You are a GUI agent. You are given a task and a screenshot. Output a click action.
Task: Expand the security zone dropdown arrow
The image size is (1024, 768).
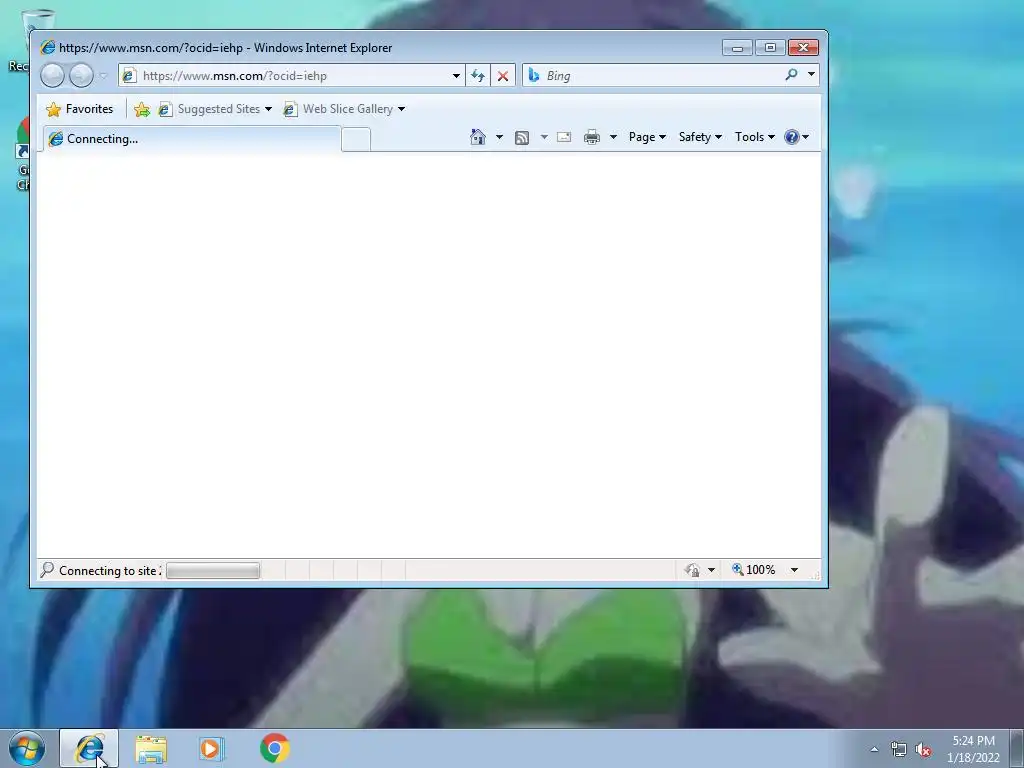pos(711,570)
